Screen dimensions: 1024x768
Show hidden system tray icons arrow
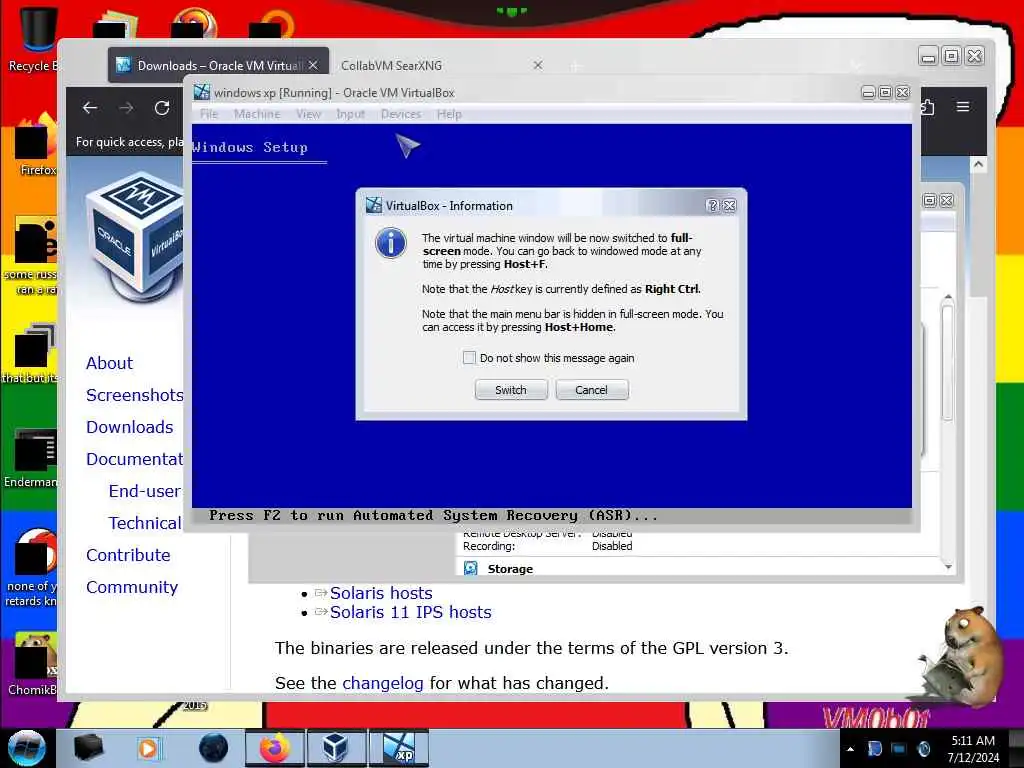850,750
